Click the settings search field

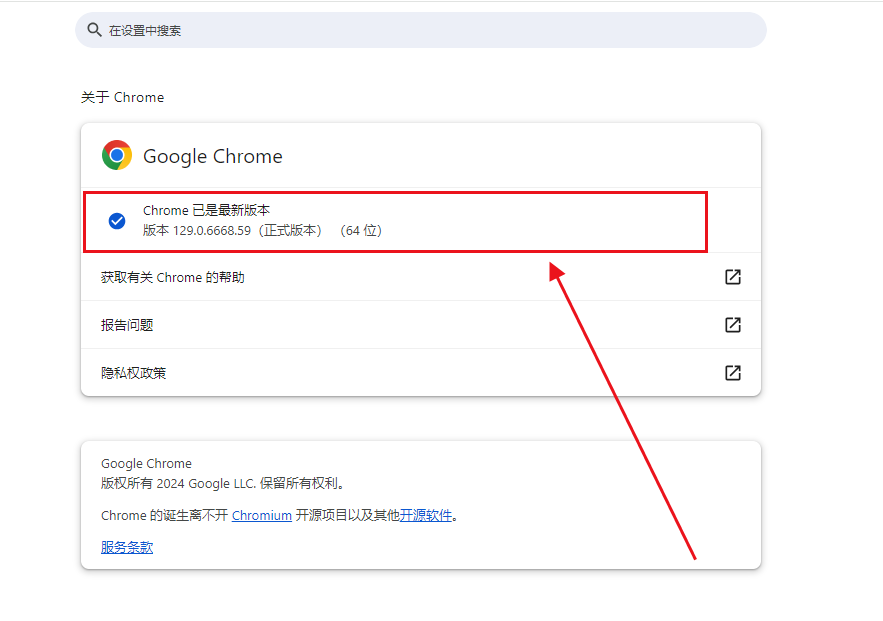tap(421, 30)
